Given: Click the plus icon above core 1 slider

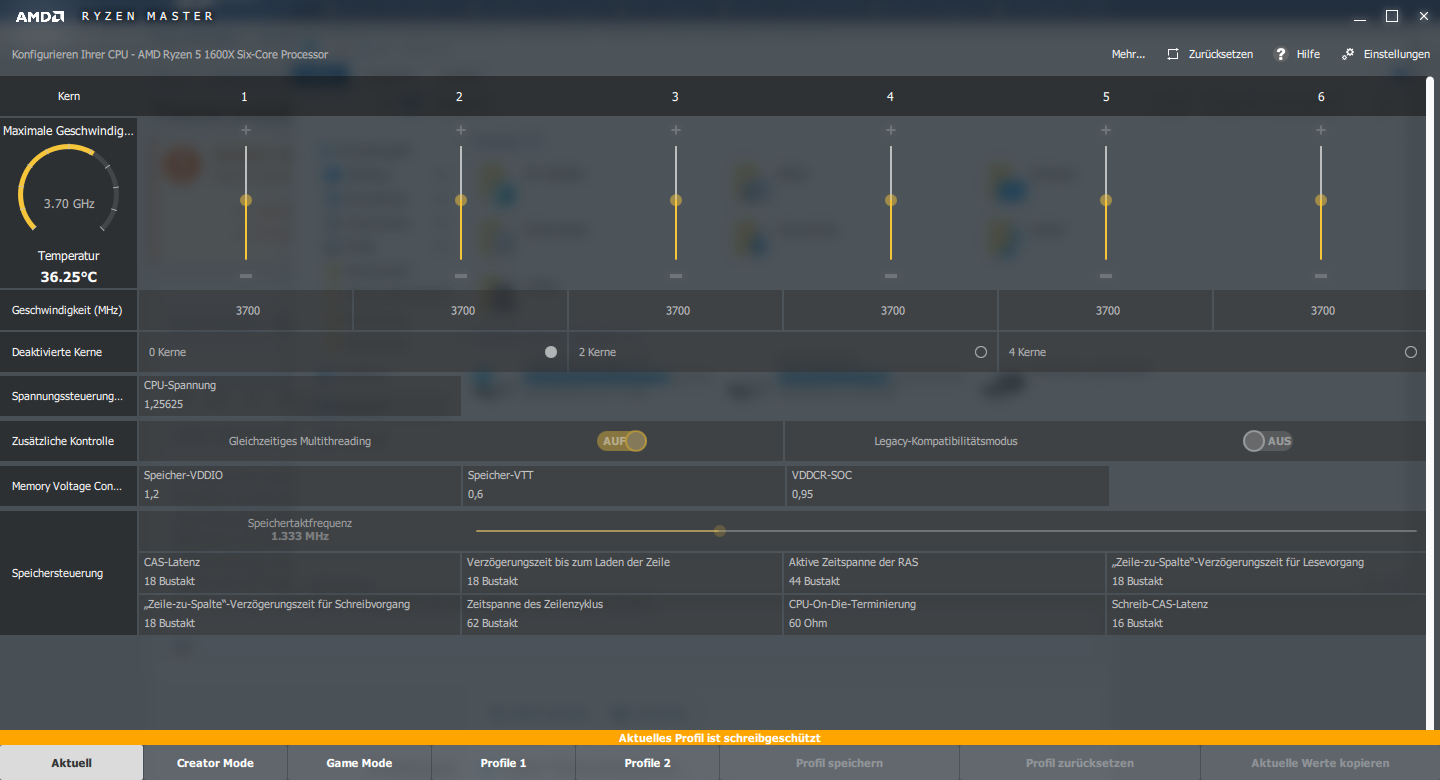Looking at the screenshot, I should pos(246,130).
